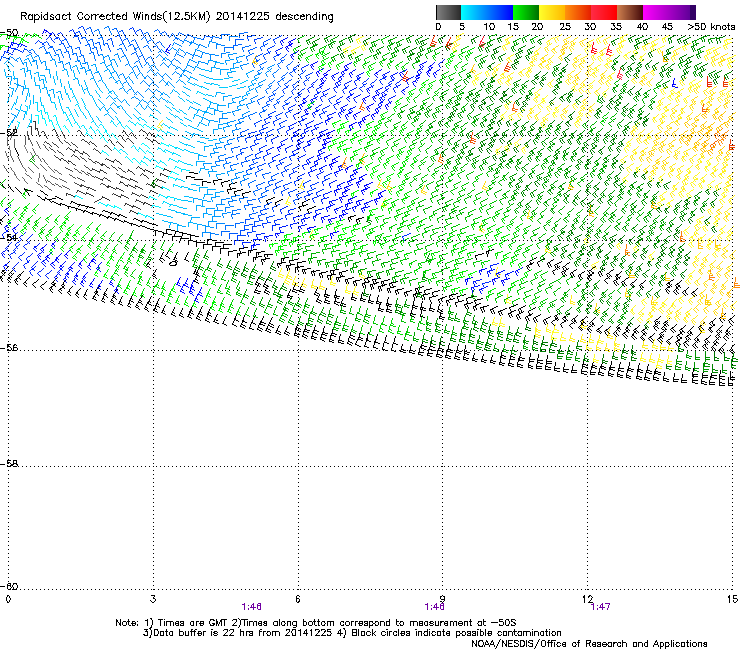
Task: Select the orange 25-30 knots color swatch
Action: tap(578, 12)
